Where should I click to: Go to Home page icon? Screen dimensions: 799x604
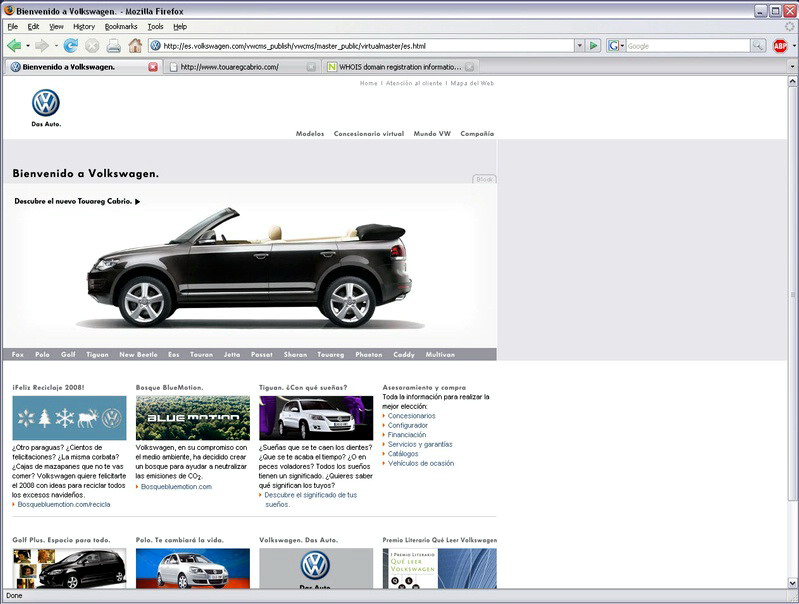point(135,46)
